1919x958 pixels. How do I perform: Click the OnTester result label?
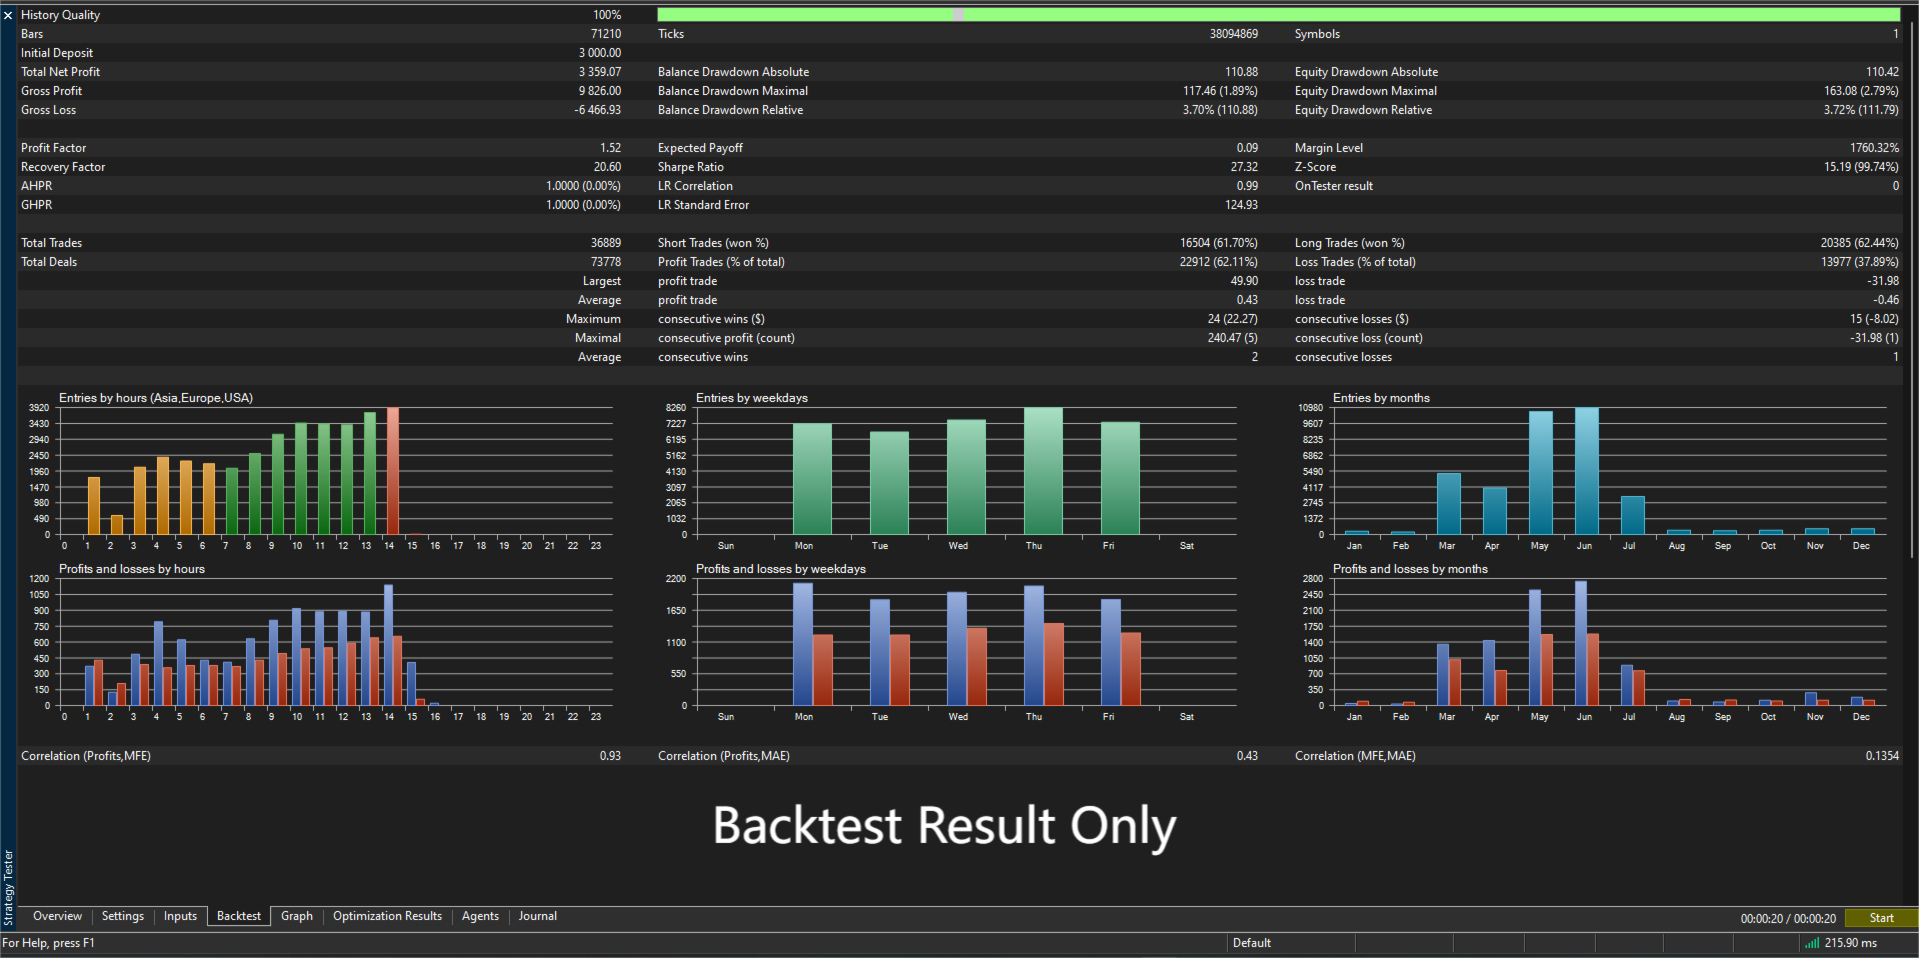click(1334, 186)
